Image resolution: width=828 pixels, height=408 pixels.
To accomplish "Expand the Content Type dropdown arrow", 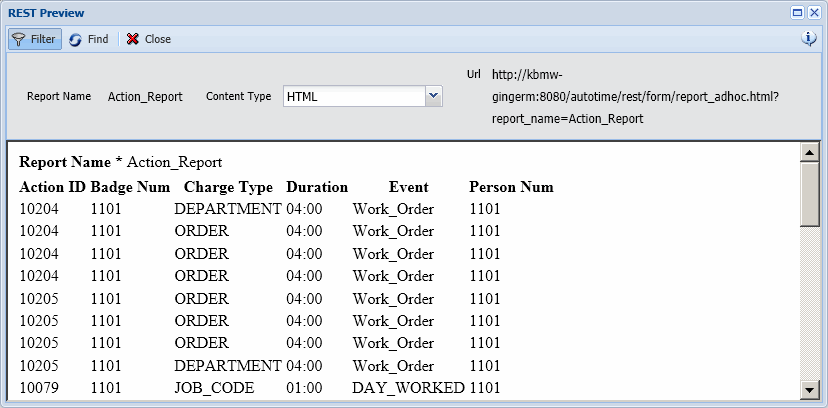I will [433, 96].
